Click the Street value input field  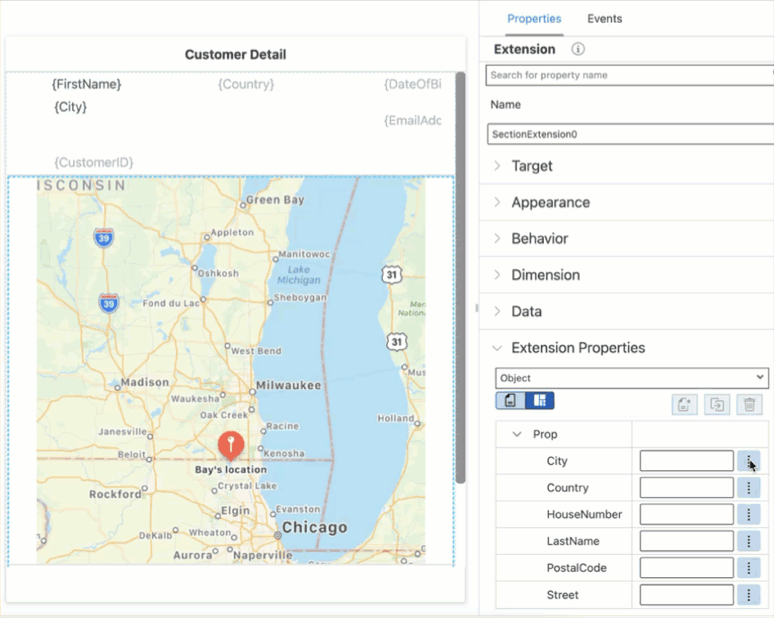686,595
